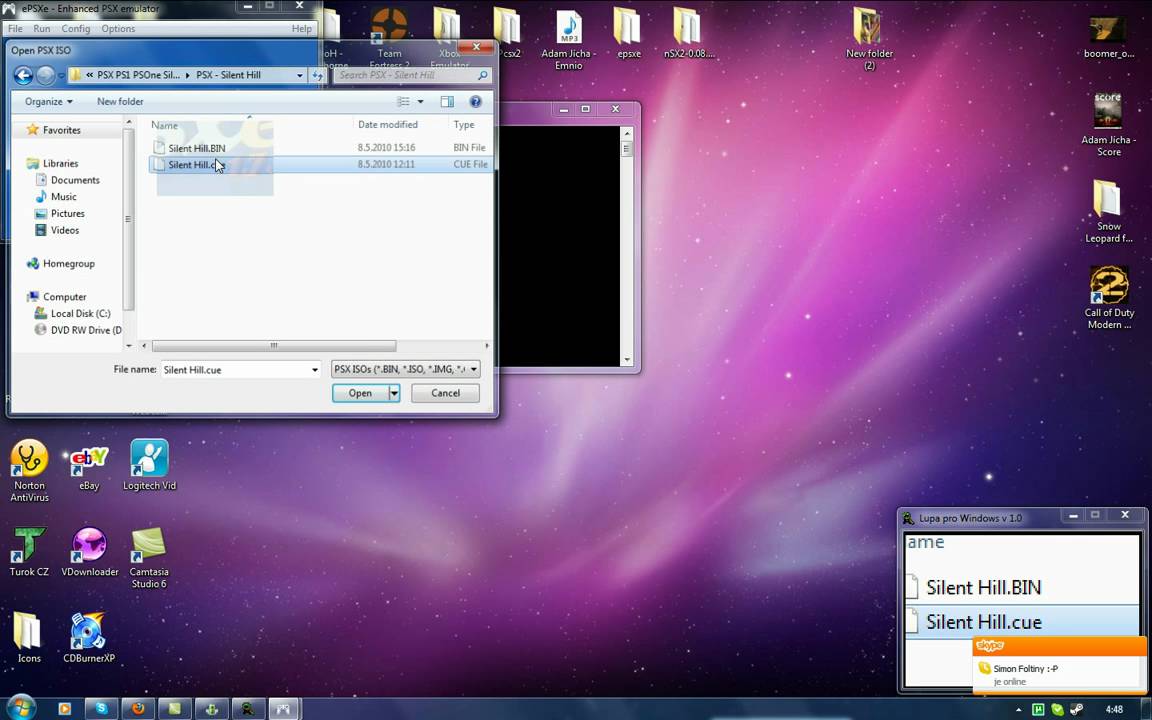Open the Help menu in ePSXe
The width and height of the screenshot is (1152, 720).
[301, 29]
